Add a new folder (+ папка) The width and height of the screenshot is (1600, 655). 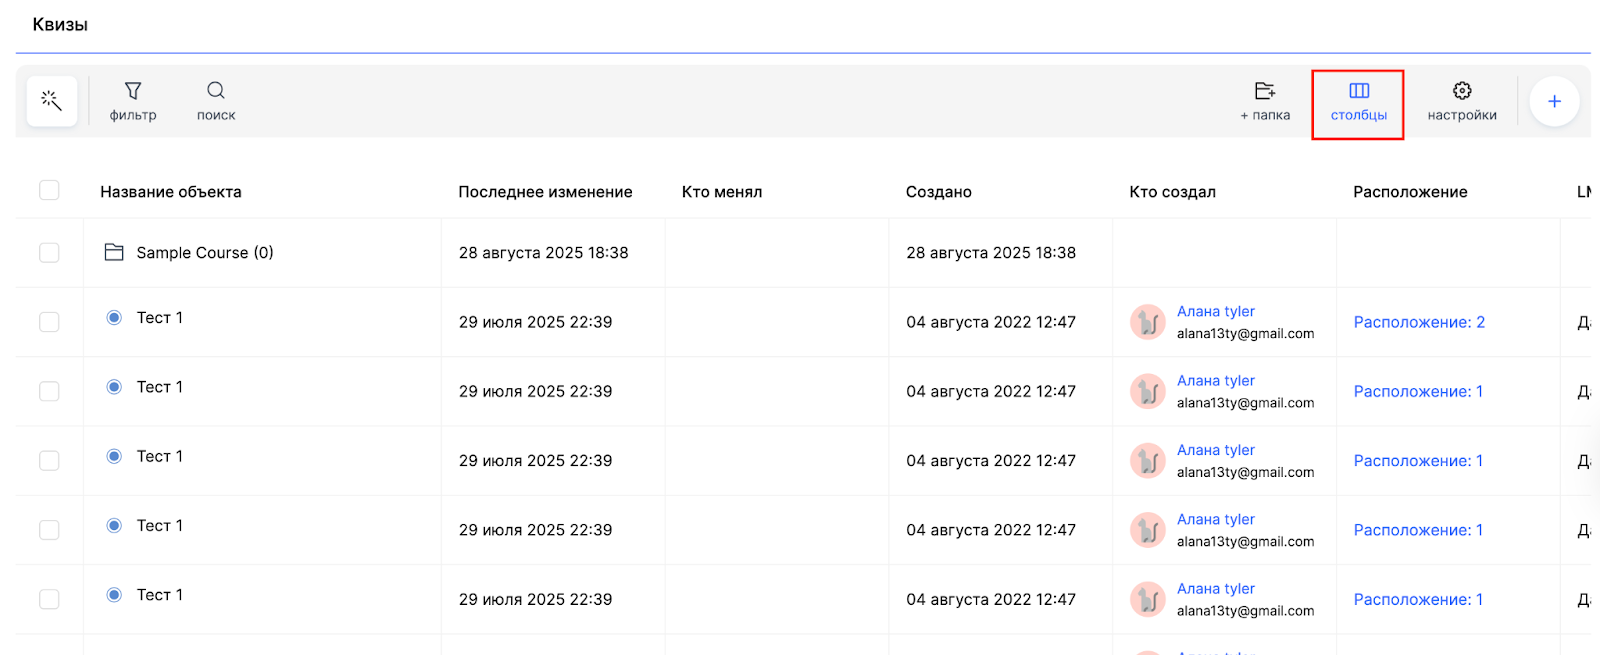(1265, 101)
